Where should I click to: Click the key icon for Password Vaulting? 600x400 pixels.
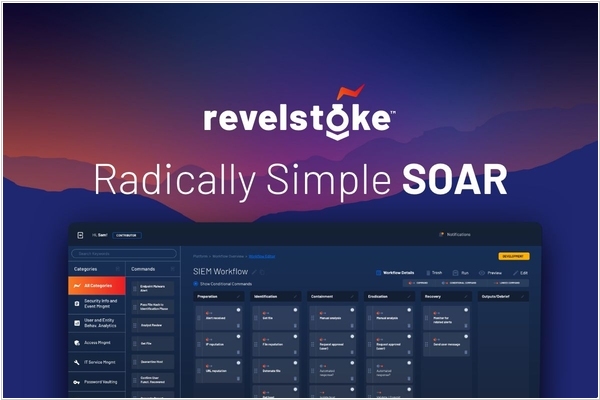click(77, 382)
